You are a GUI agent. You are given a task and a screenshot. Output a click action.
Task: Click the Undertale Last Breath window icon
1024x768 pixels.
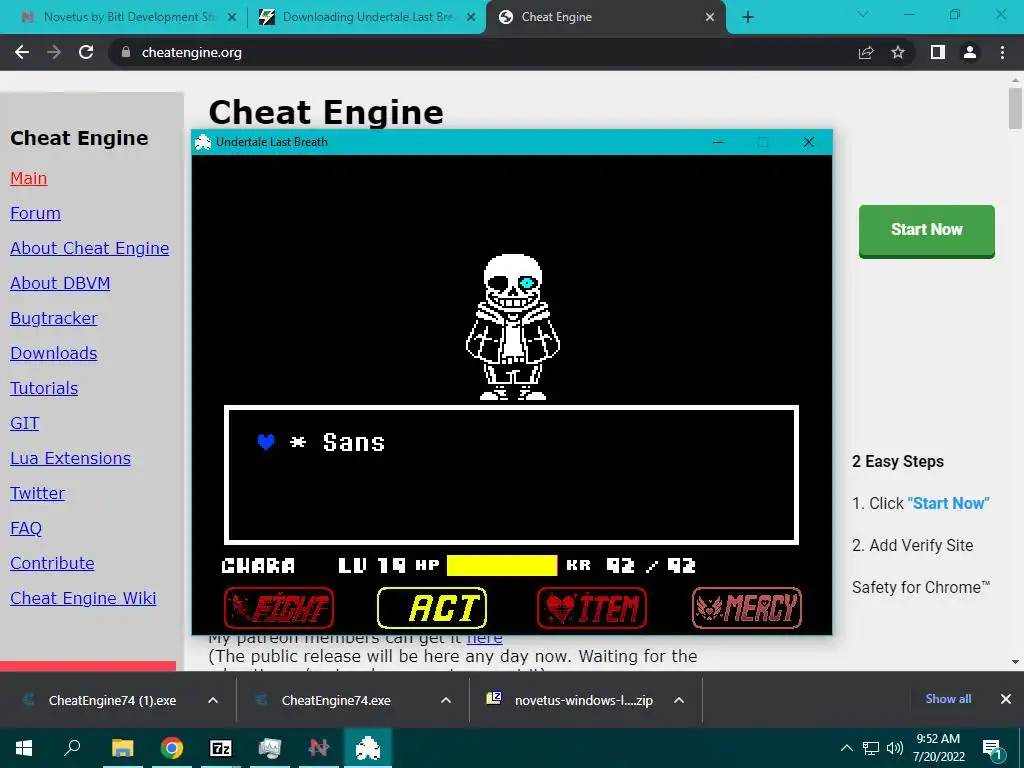point(203,142)
